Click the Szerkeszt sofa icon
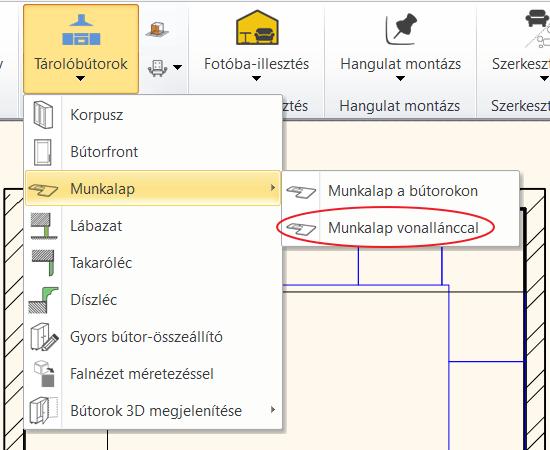 click(538, 29)
